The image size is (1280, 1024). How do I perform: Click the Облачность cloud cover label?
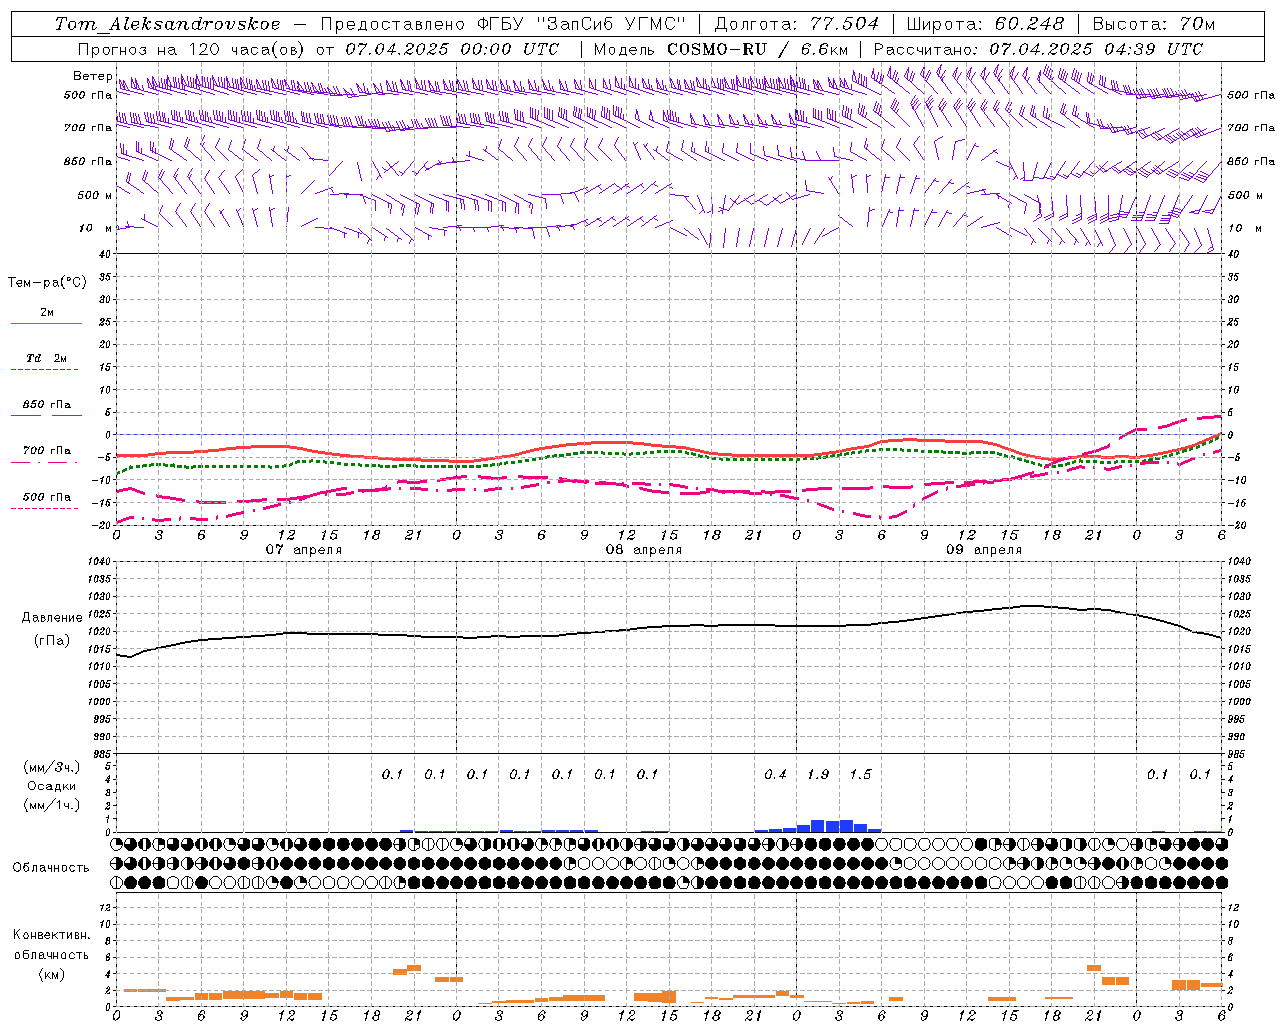point(51,867)
